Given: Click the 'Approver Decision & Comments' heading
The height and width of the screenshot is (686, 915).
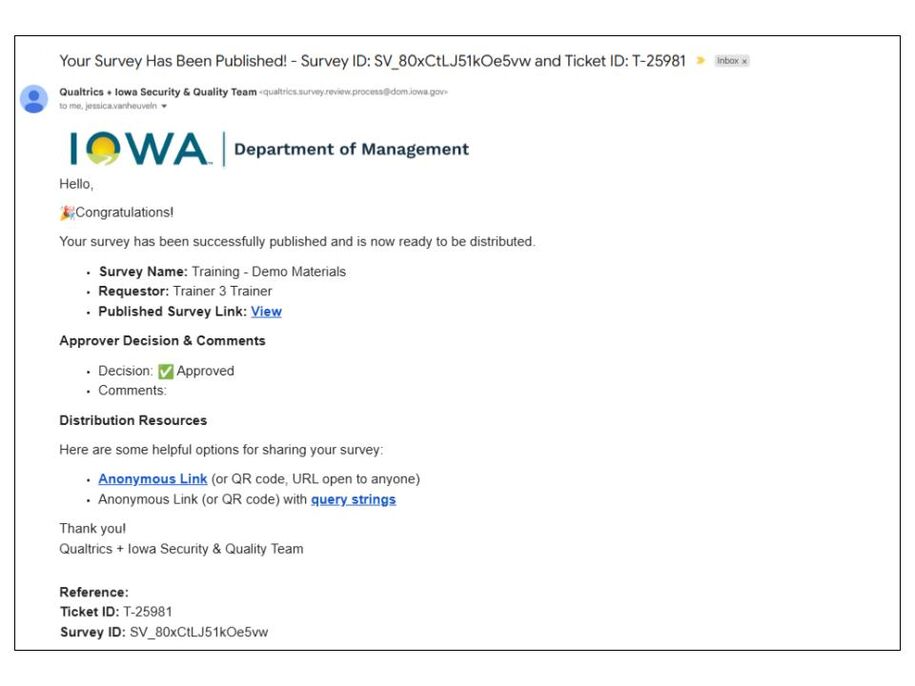Looking at the screenshot, I should pyautogui.click(x=162, y=341).
